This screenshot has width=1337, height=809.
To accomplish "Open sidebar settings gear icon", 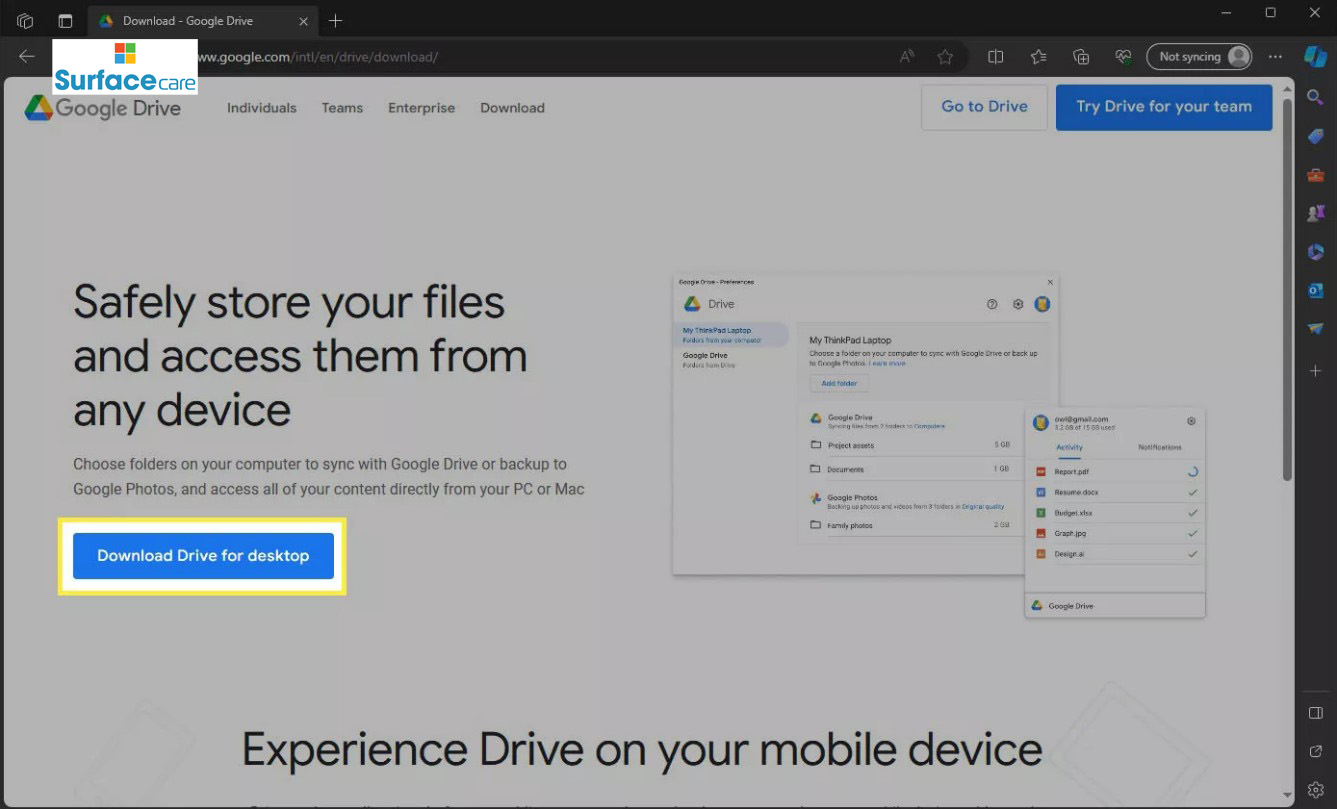I will (x=1316, y=789).
